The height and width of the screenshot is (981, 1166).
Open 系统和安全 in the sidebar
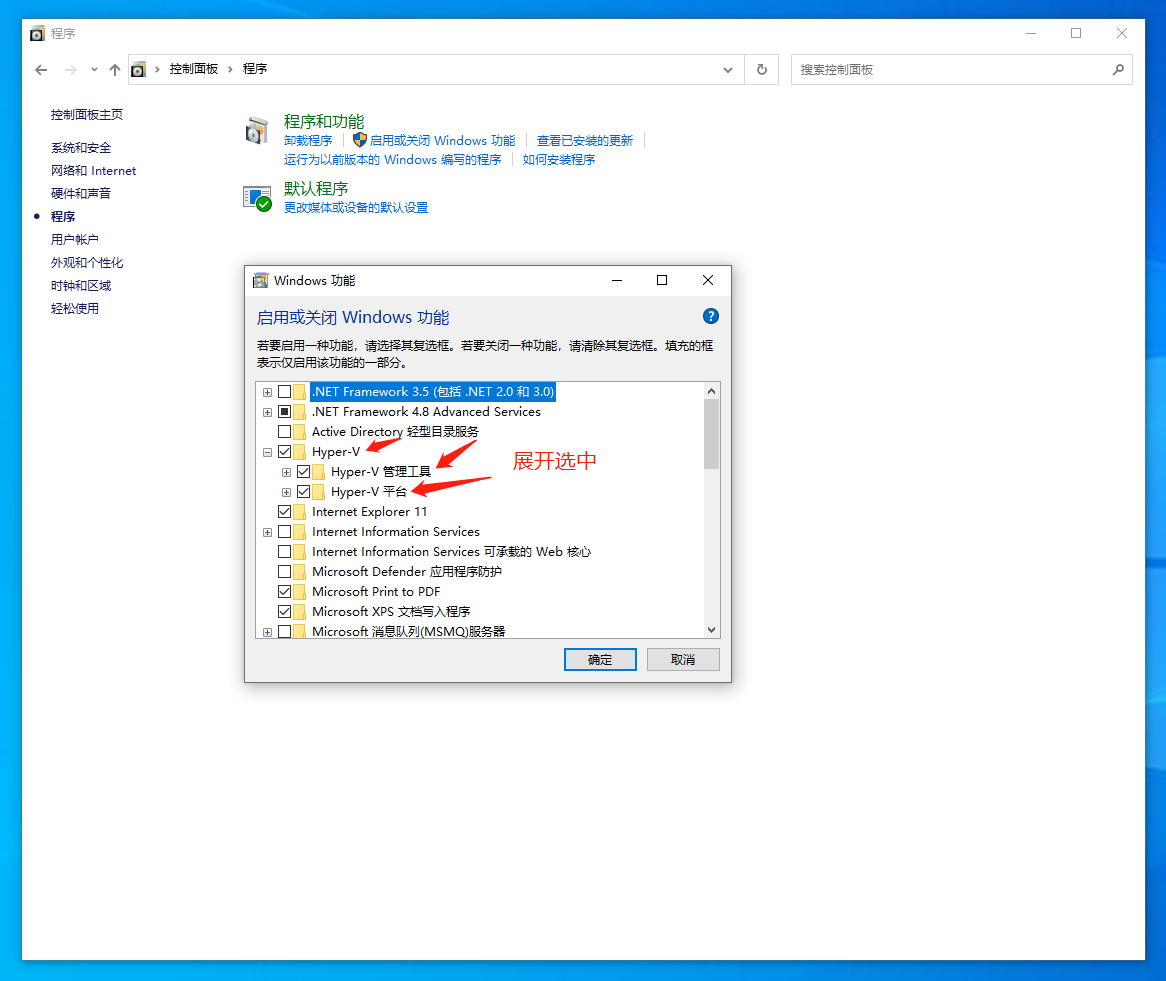(x=81, y=147)
